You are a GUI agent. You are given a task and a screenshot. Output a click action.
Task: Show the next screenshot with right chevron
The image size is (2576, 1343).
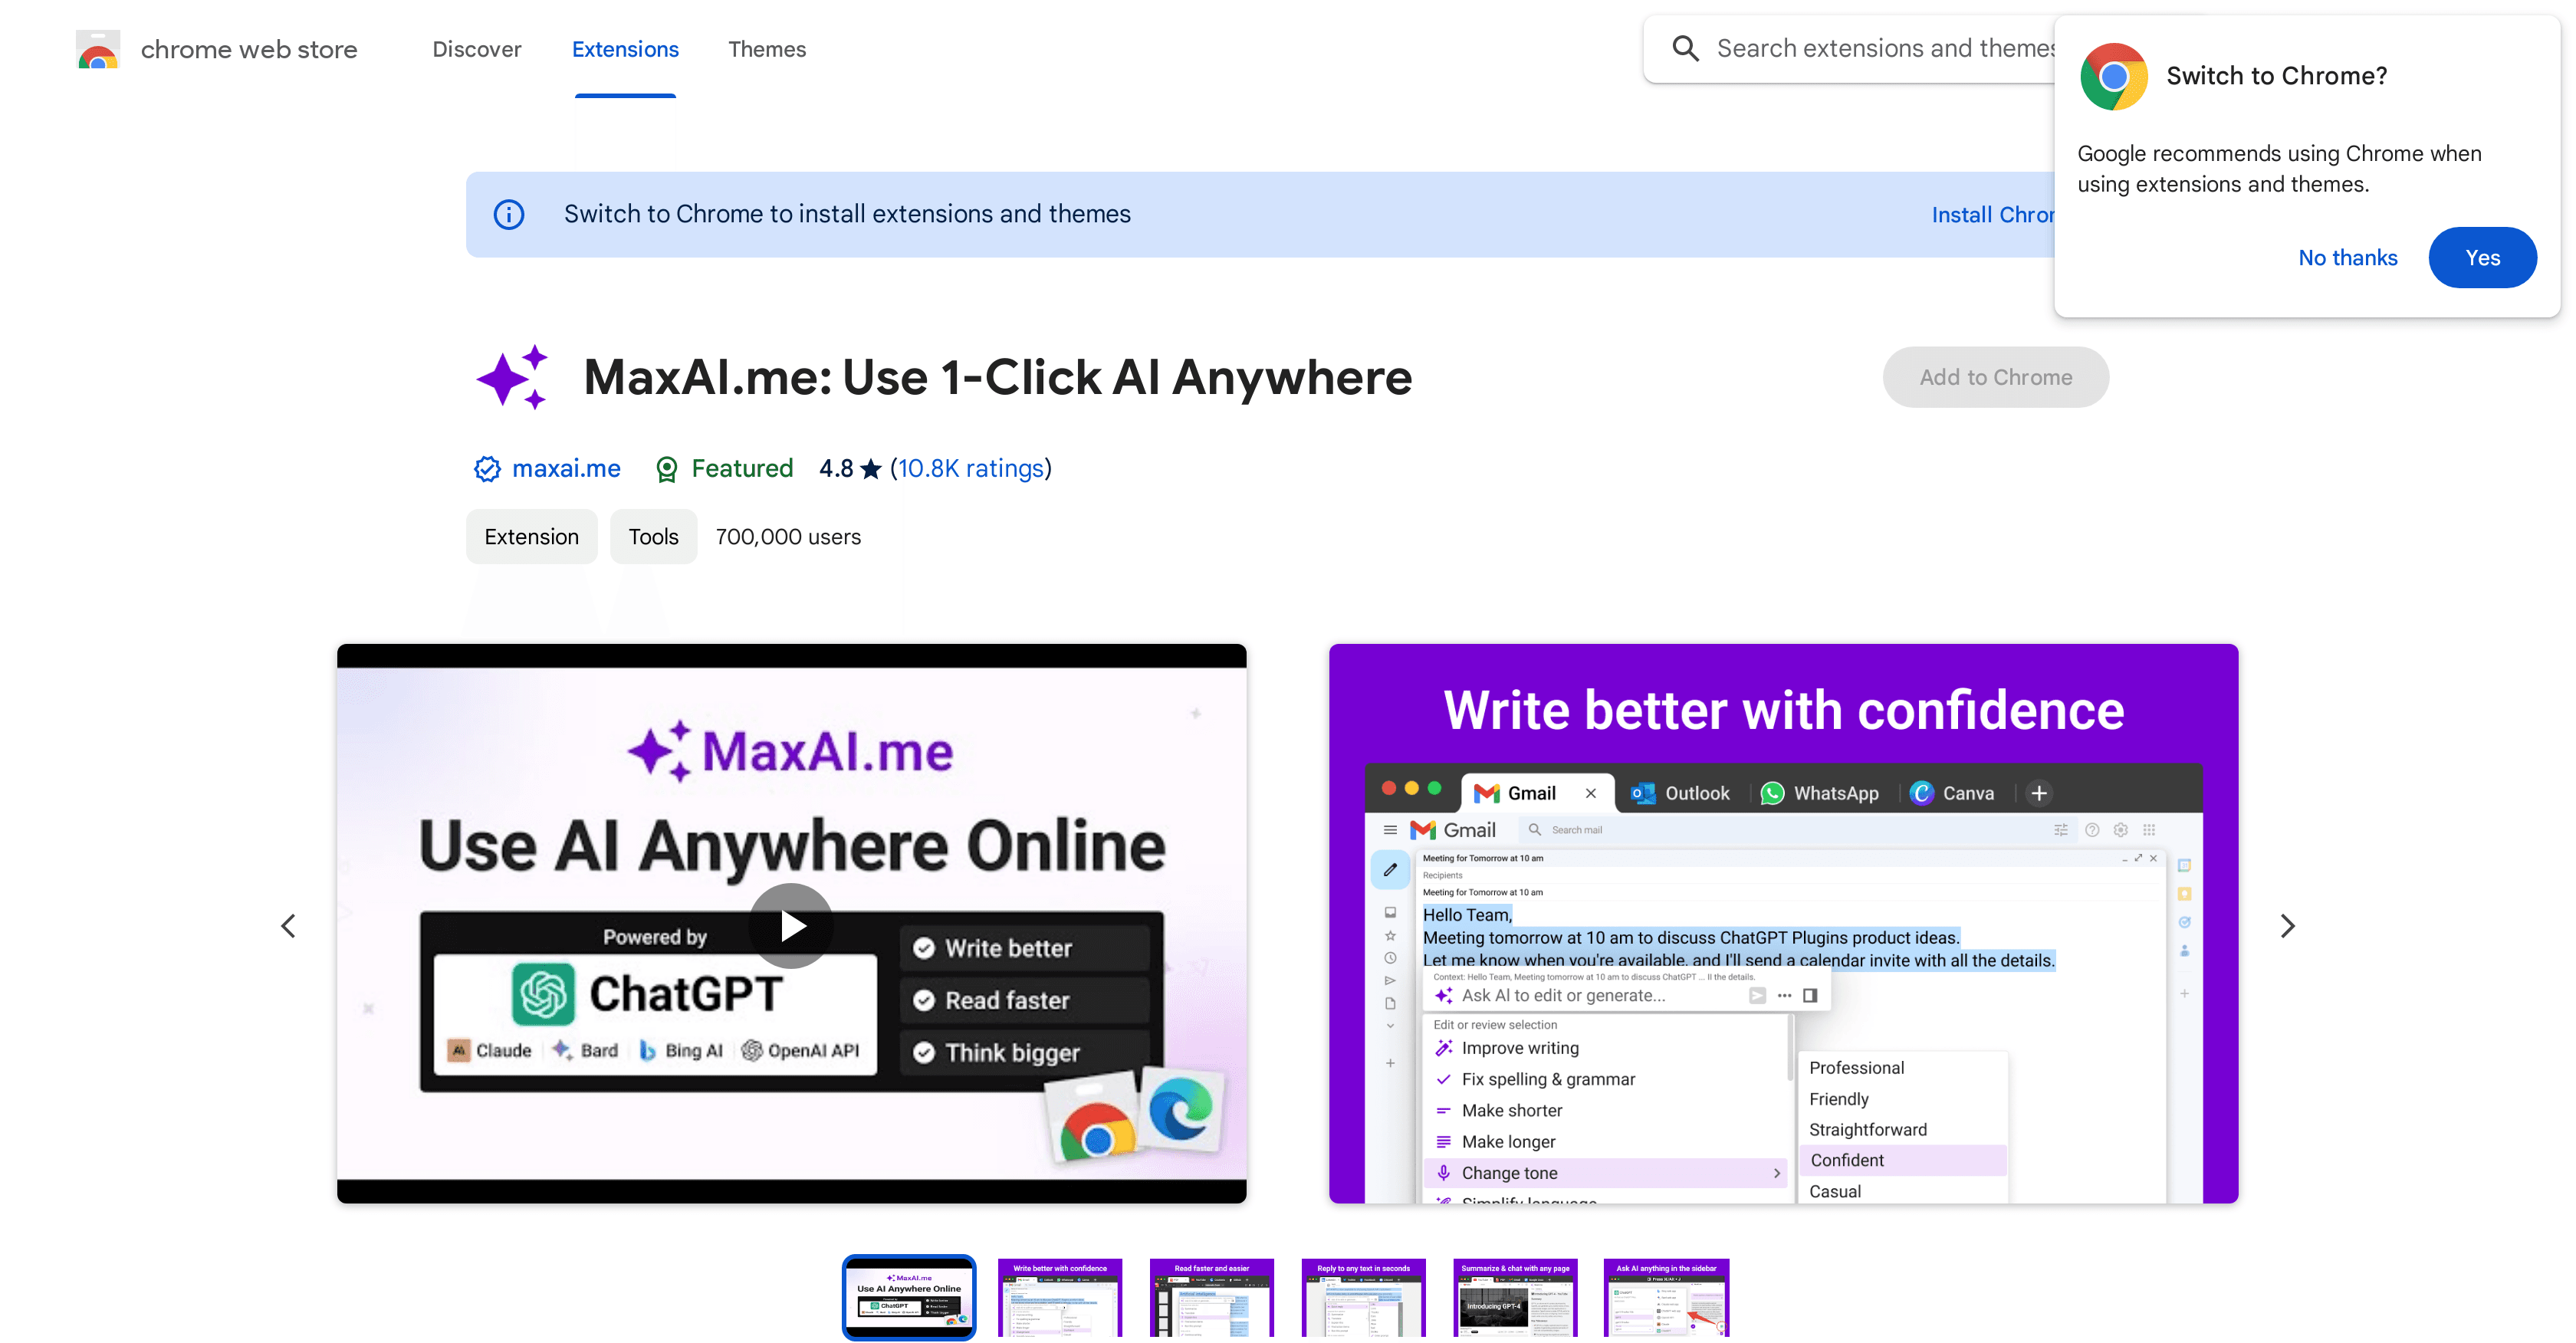click(x=2288, y=925)
